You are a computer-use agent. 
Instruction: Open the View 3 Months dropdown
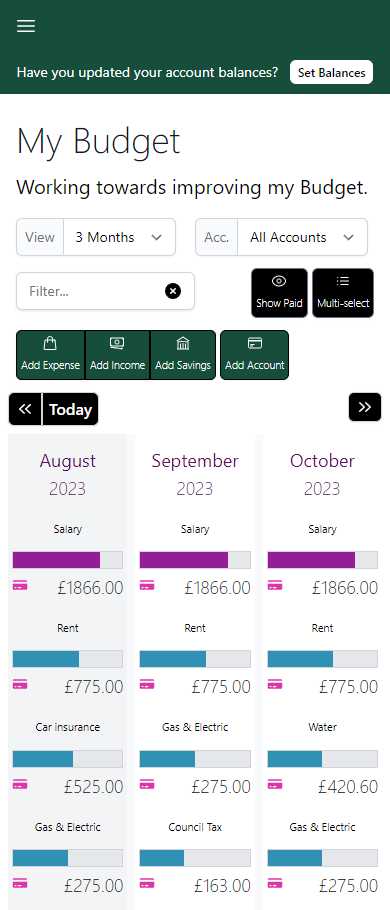[119, 237]
